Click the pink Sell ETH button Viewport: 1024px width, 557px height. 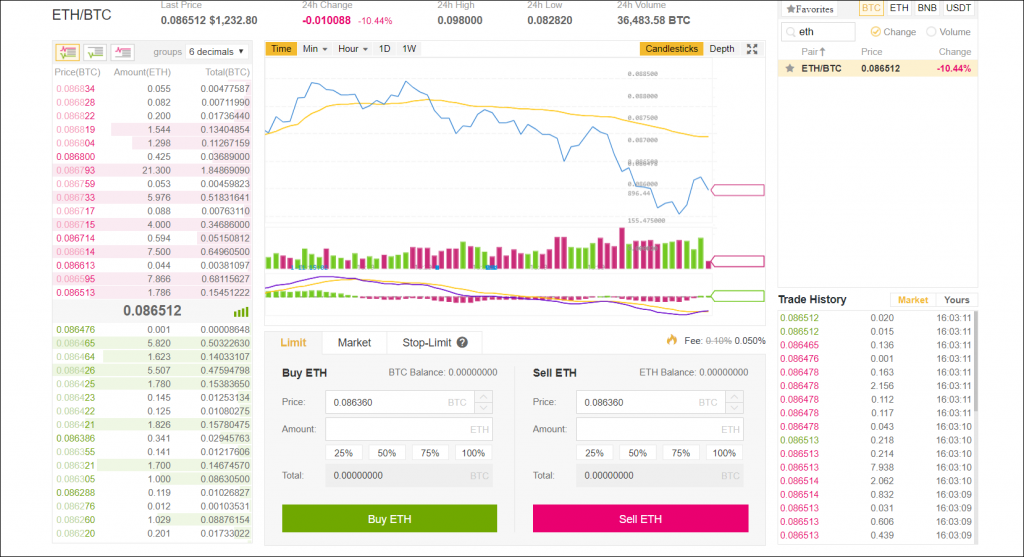point(641,518)
